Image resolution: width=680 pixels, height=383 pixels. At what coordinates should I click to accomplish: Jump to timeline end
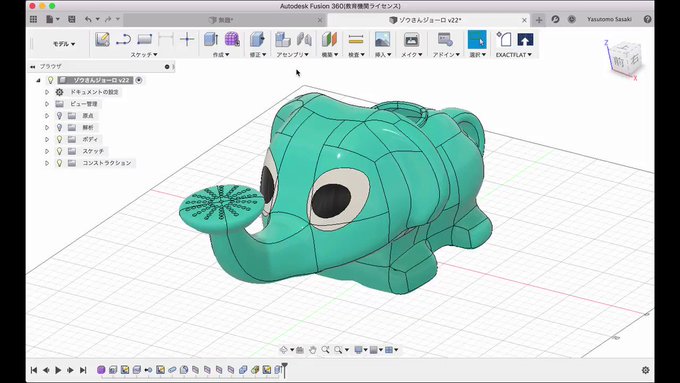click(83, 370)
